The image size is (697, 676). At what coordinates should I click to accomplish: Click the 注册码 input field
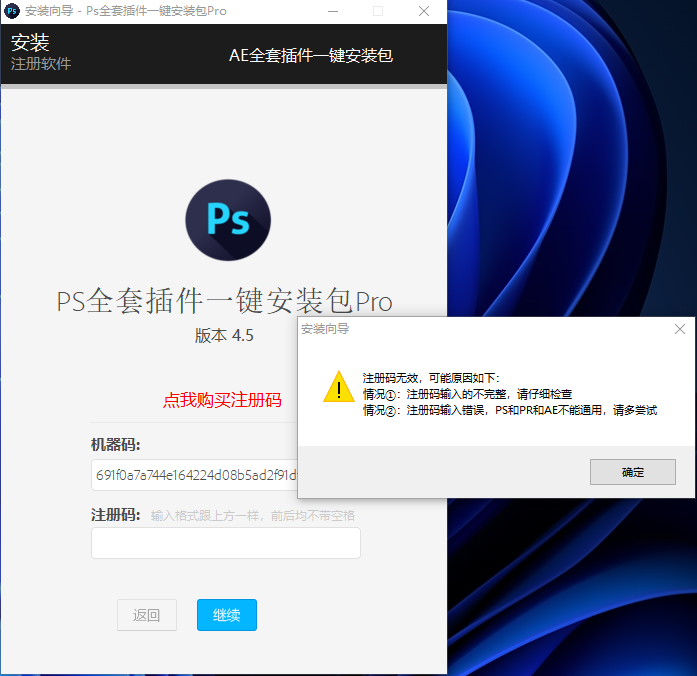point(226,543)
